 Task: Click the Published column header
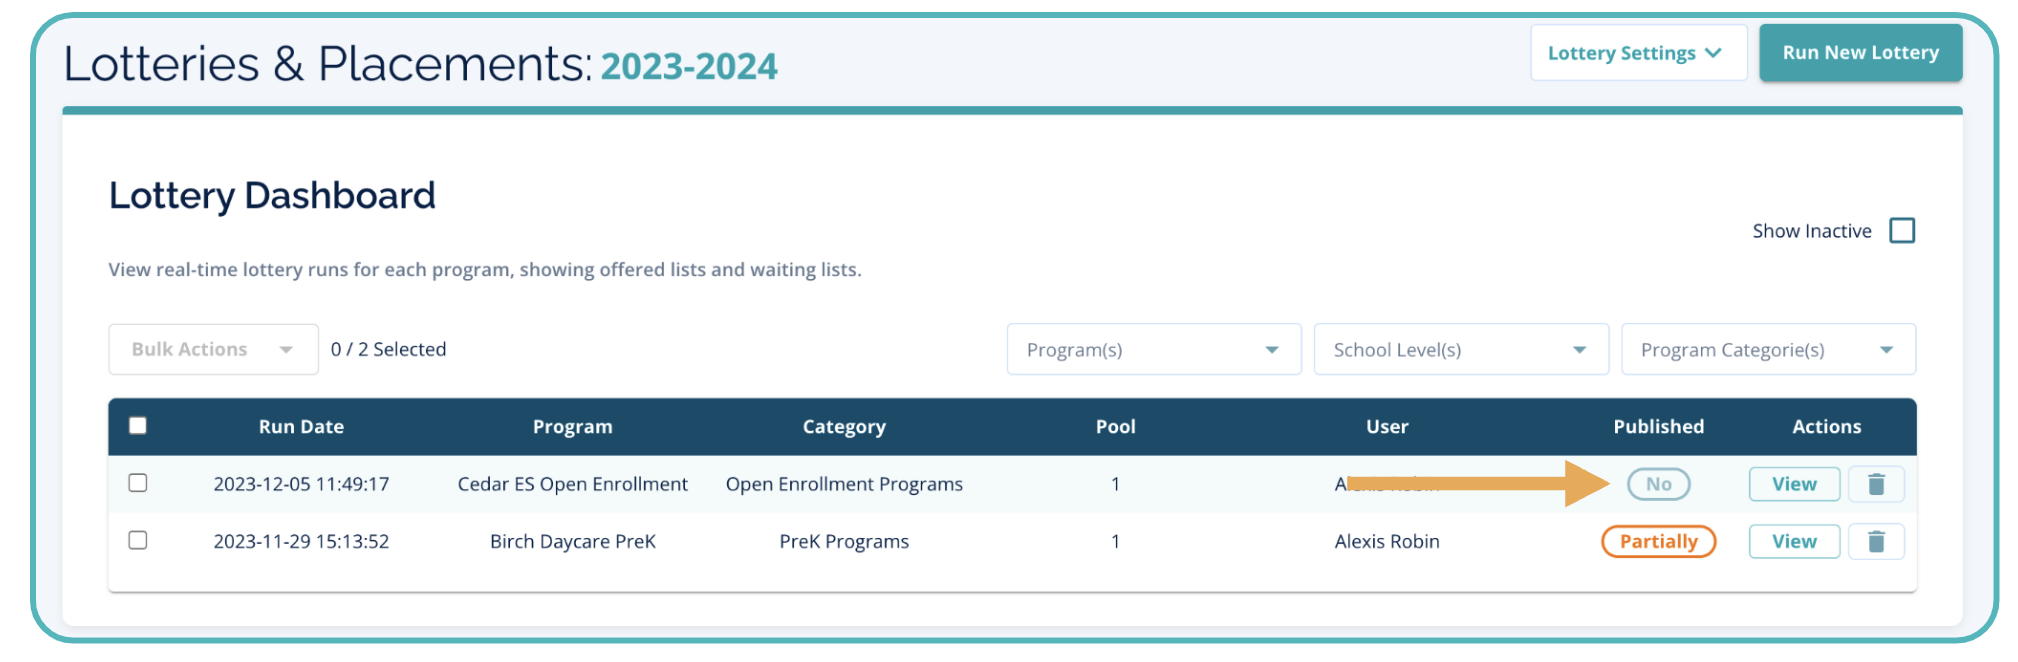click(x=1658, y=427)
